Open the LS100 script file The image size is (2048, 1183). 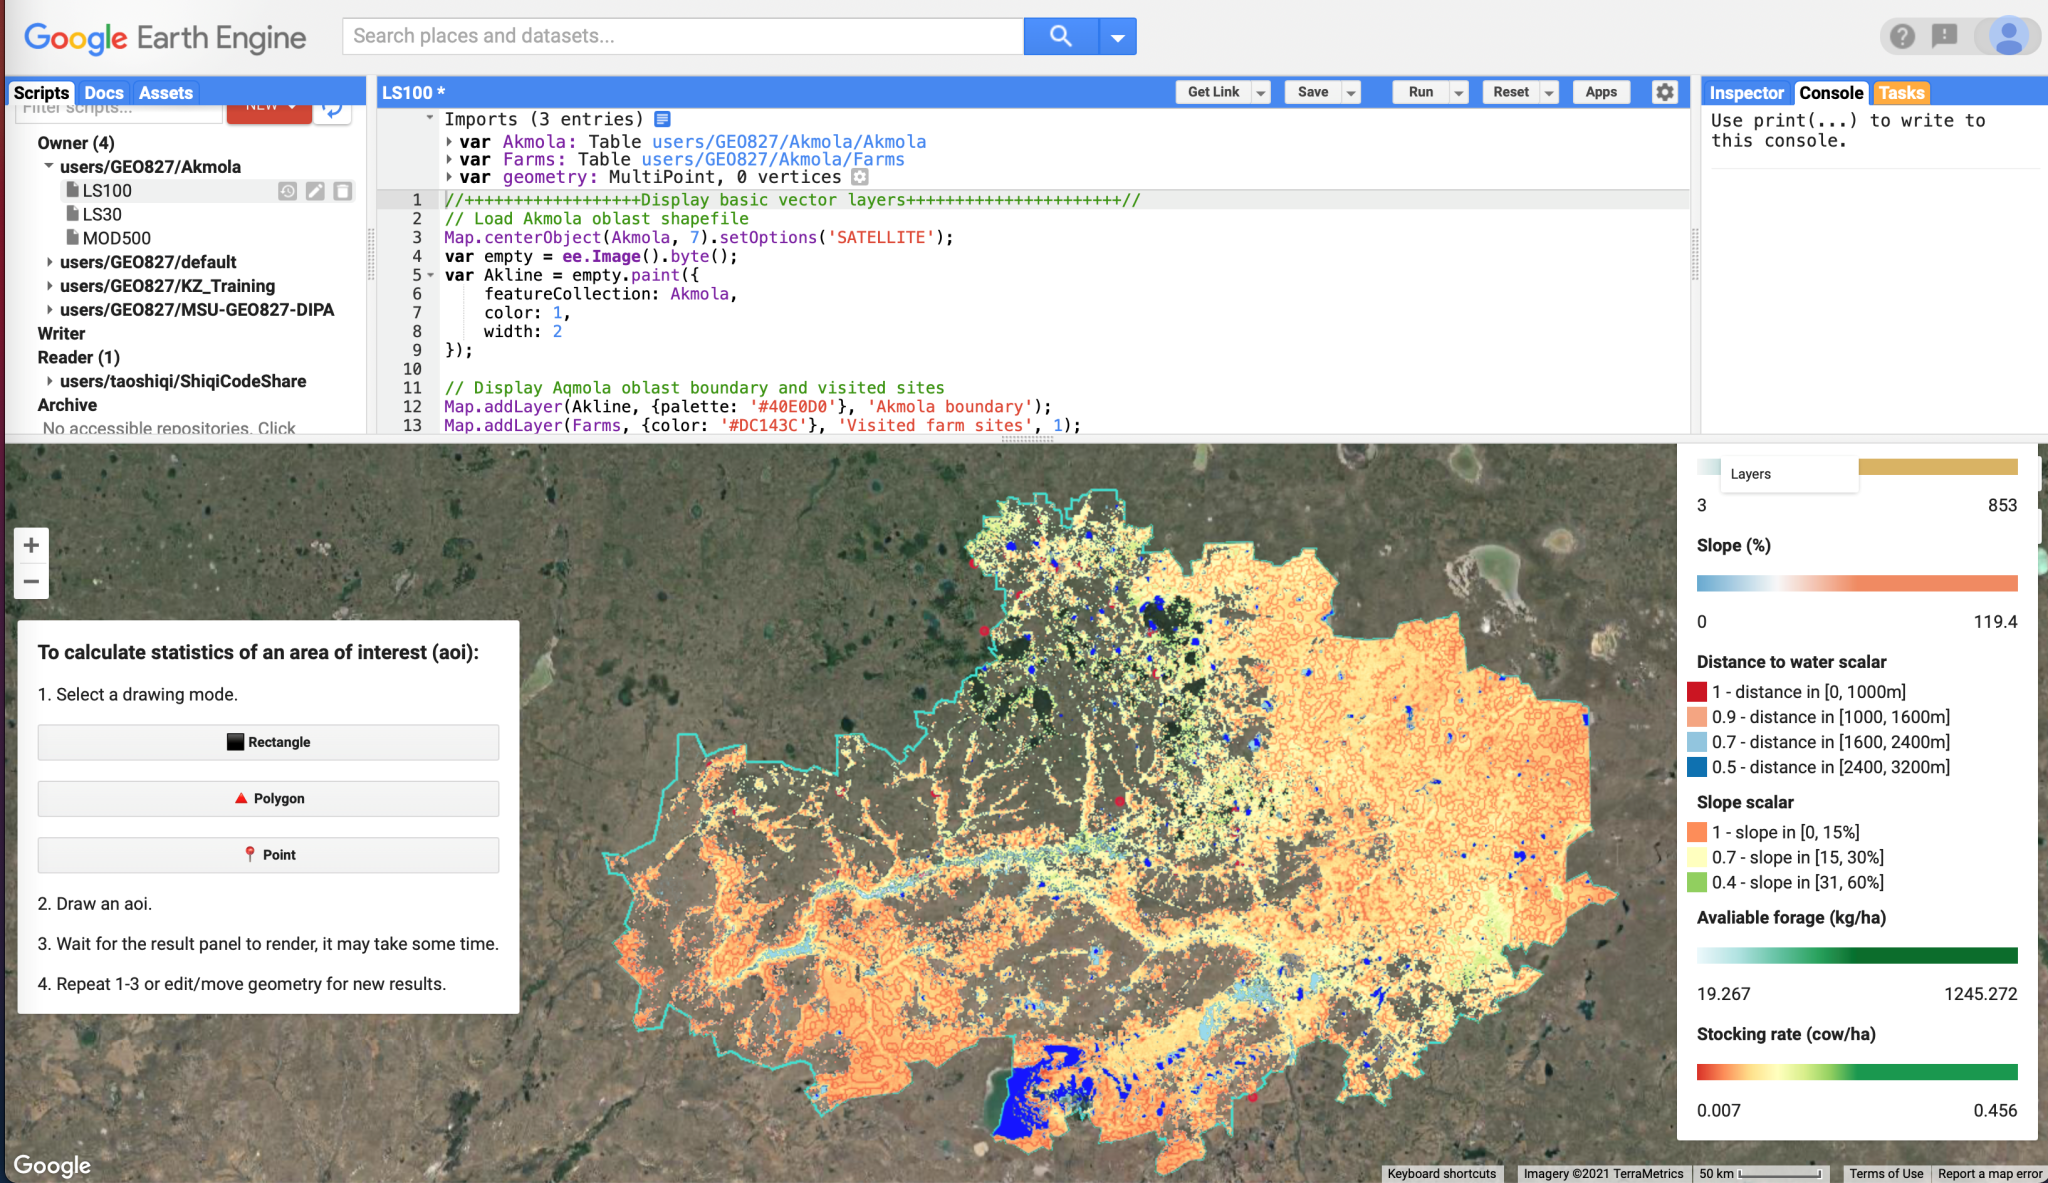(107, 190)
